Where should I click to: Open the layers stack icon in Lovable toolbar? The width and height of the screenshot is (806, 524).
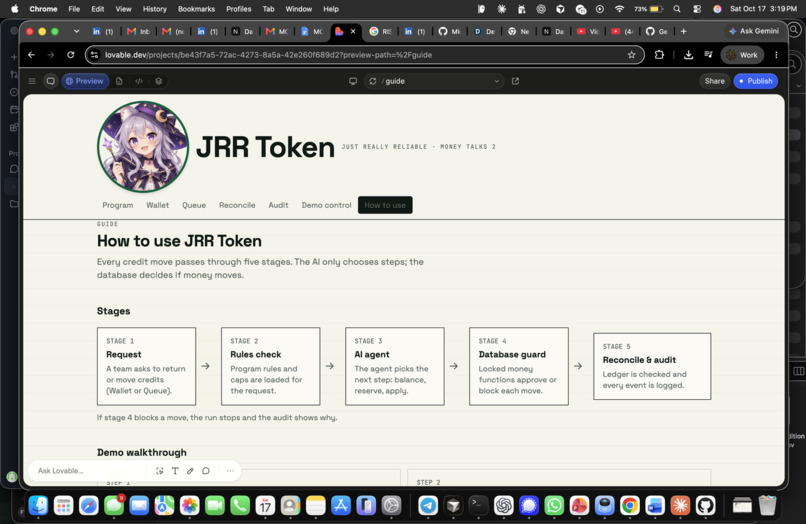tap(159, 81)
